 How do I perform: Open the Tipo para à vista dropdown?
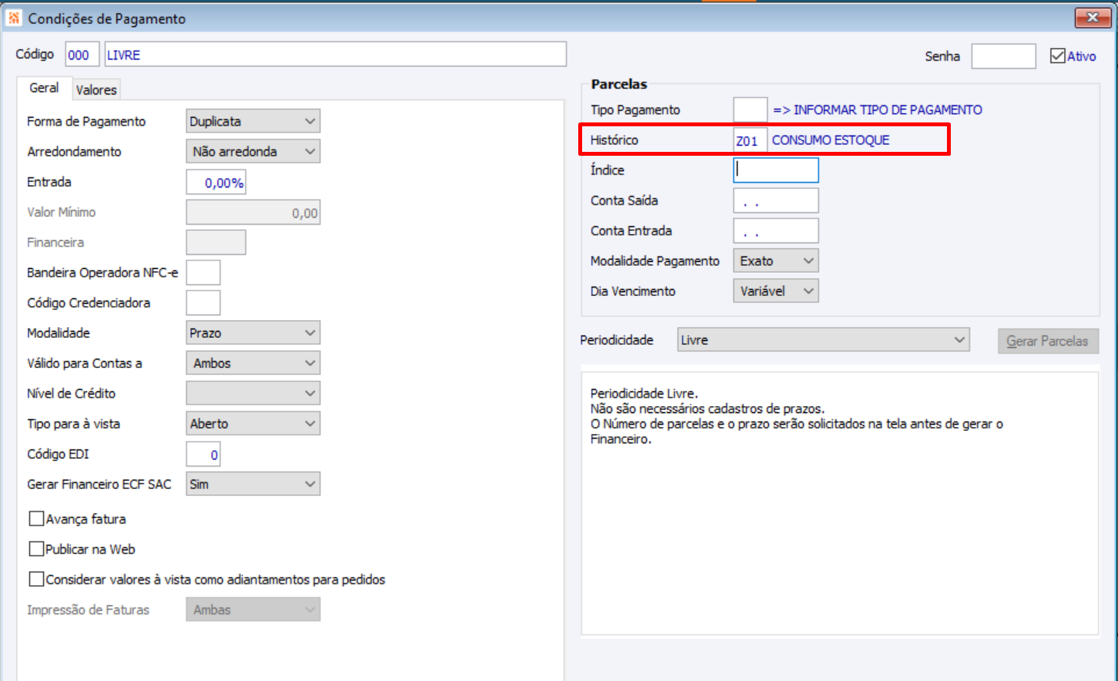coord(252,423)
